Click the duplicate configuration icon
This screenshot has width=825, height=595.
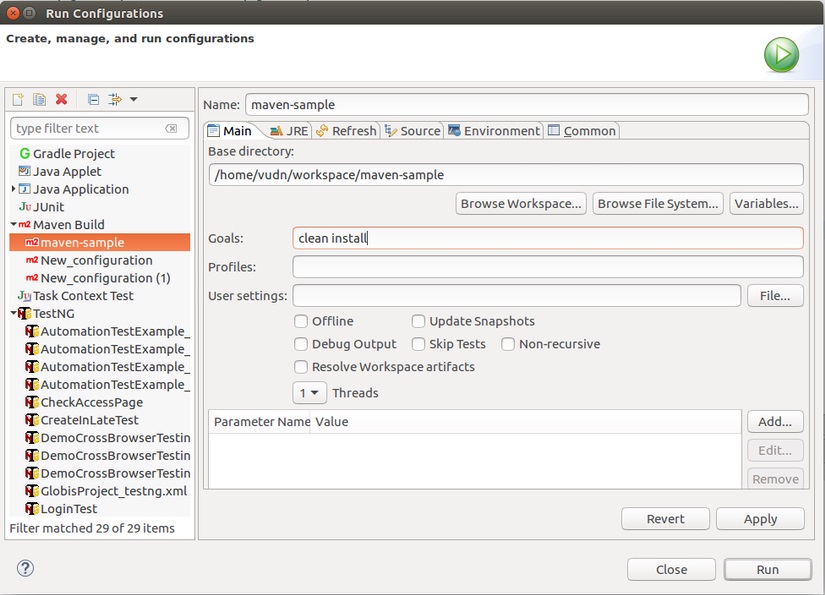(x=39, y=99)
